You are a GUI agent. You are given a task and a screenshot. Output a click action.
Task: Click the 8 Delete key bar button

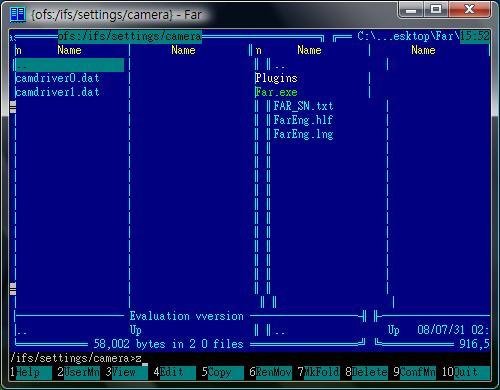366,372
